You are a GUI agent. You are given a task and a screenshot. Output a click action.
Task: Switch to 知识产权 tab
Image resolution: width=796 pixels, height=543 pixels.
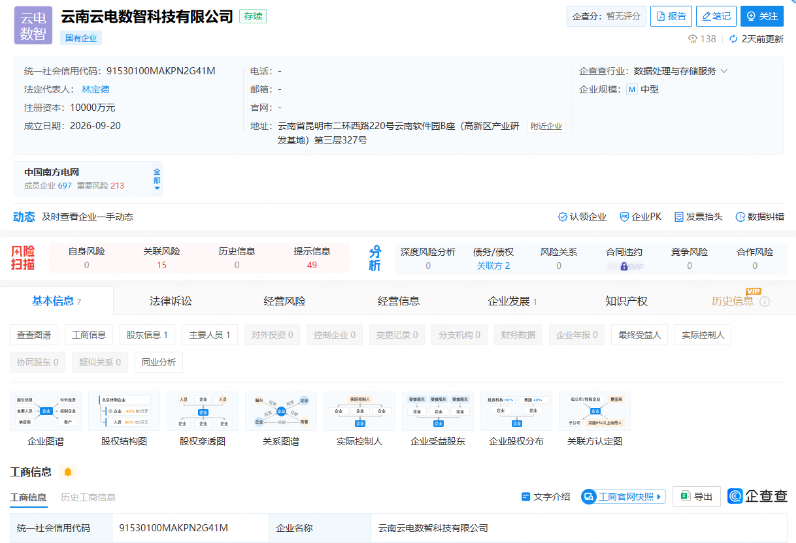pyautogui.click(x=626, y=301)
